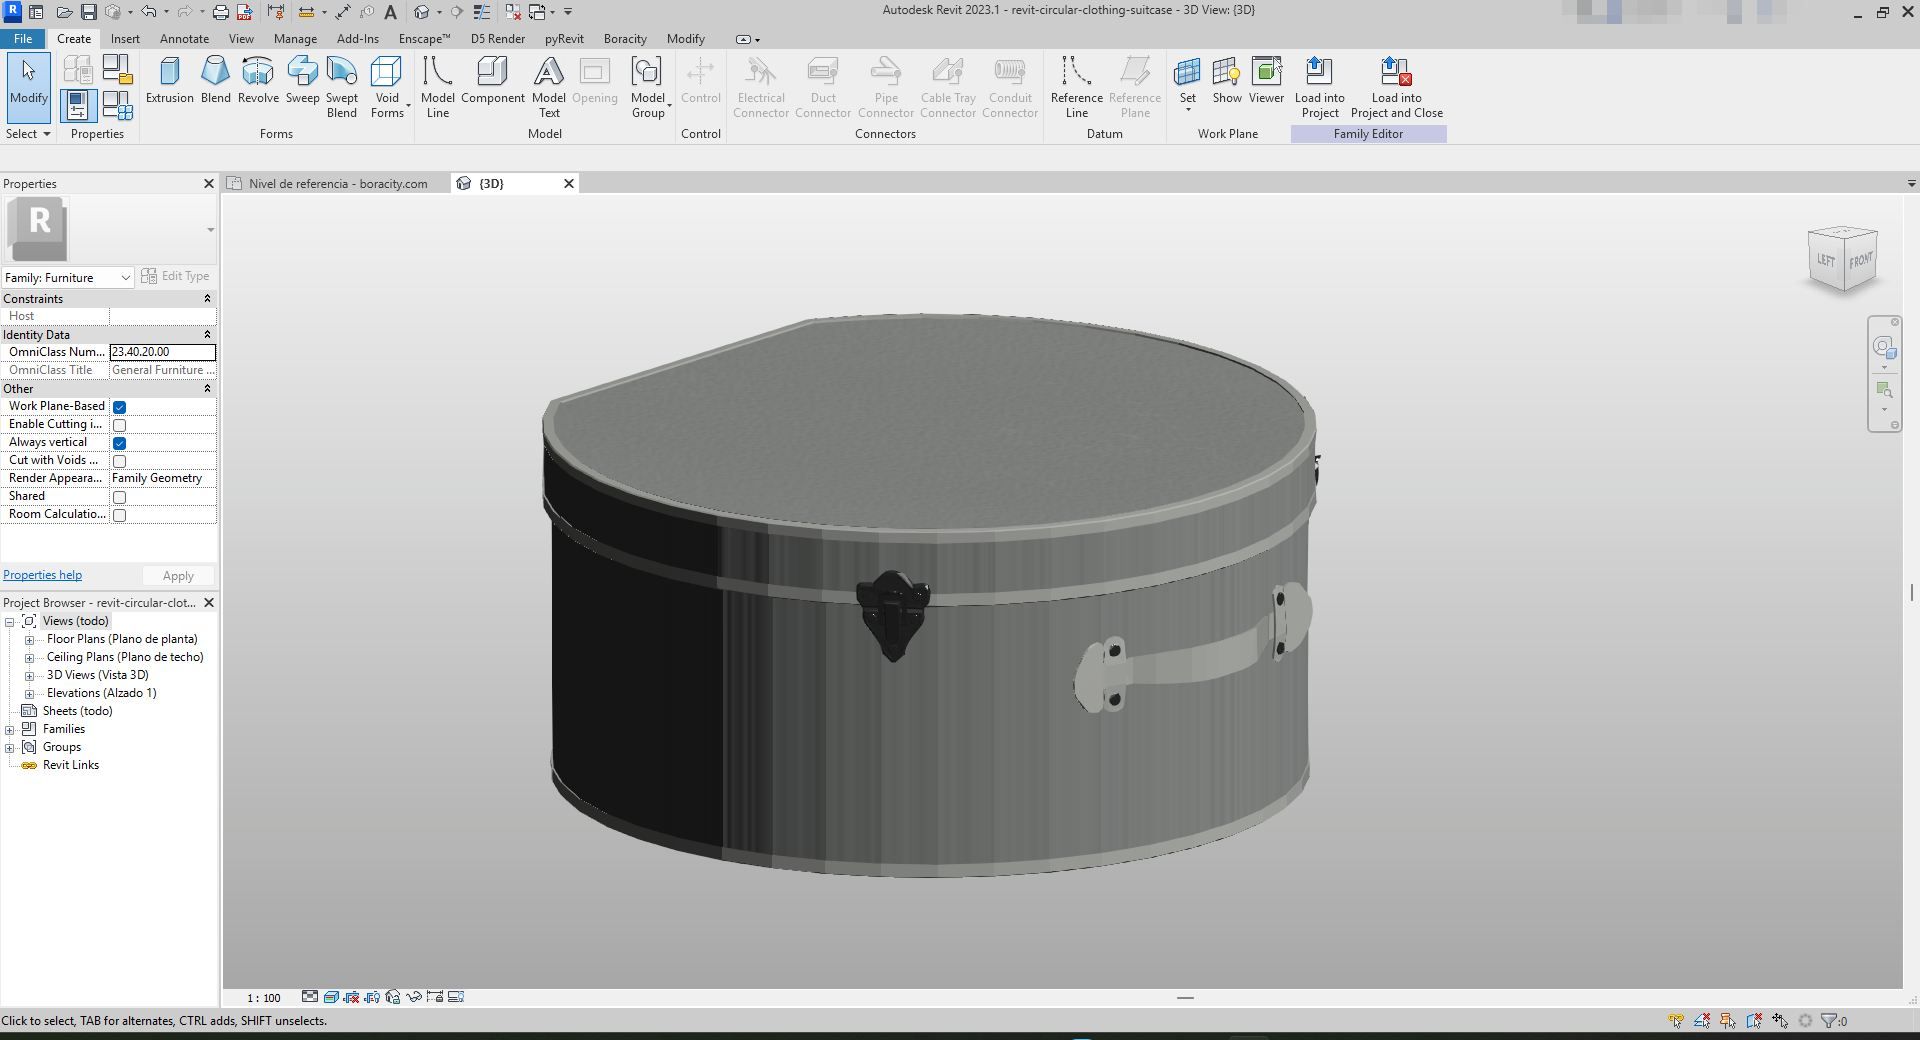Click the Save icon in quick access toolbar

coord(89,12)
